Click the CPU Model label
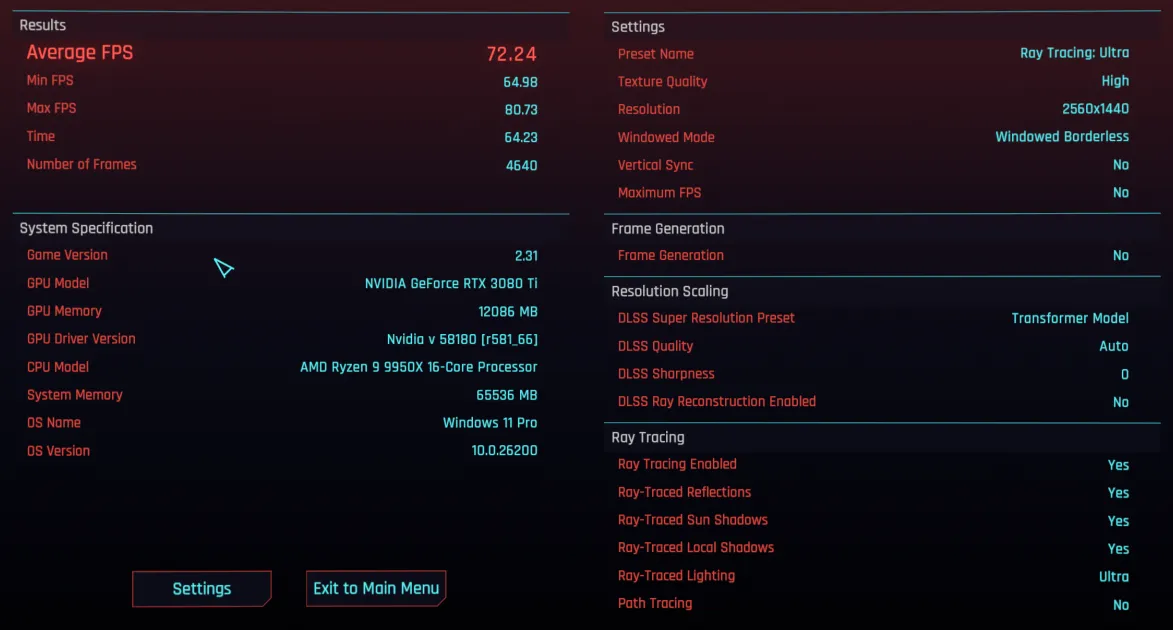This screenshot has height=630, width=1173. point(58,367)
